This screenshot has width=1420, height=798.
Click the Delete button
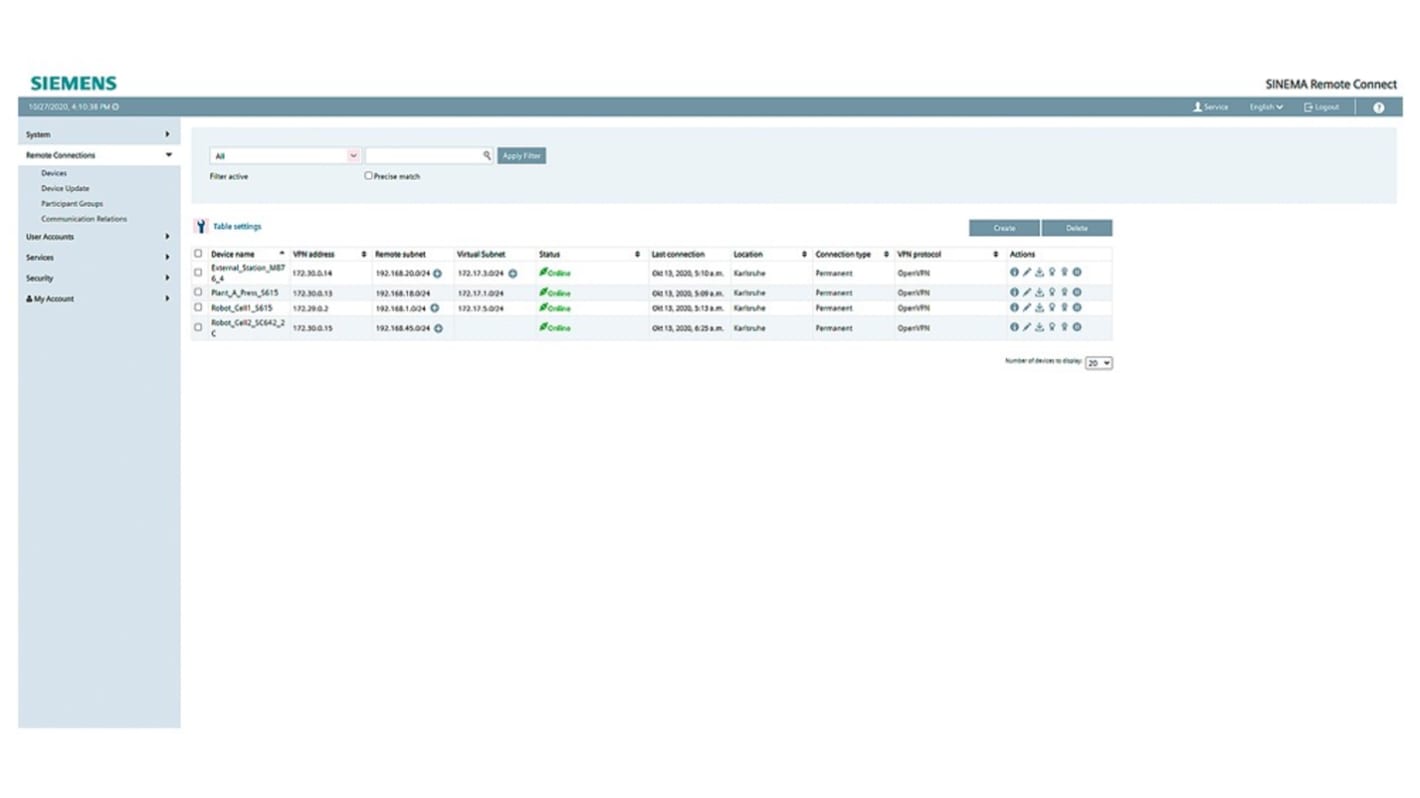[1077, 228]
